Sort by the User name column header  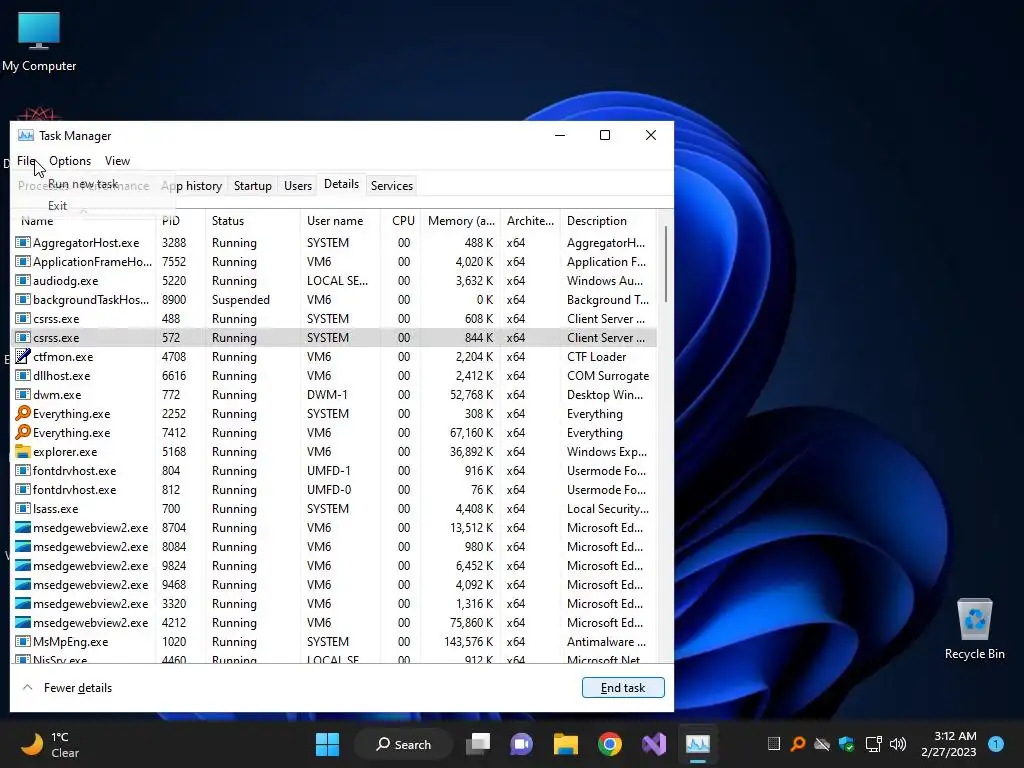(340, 221)
